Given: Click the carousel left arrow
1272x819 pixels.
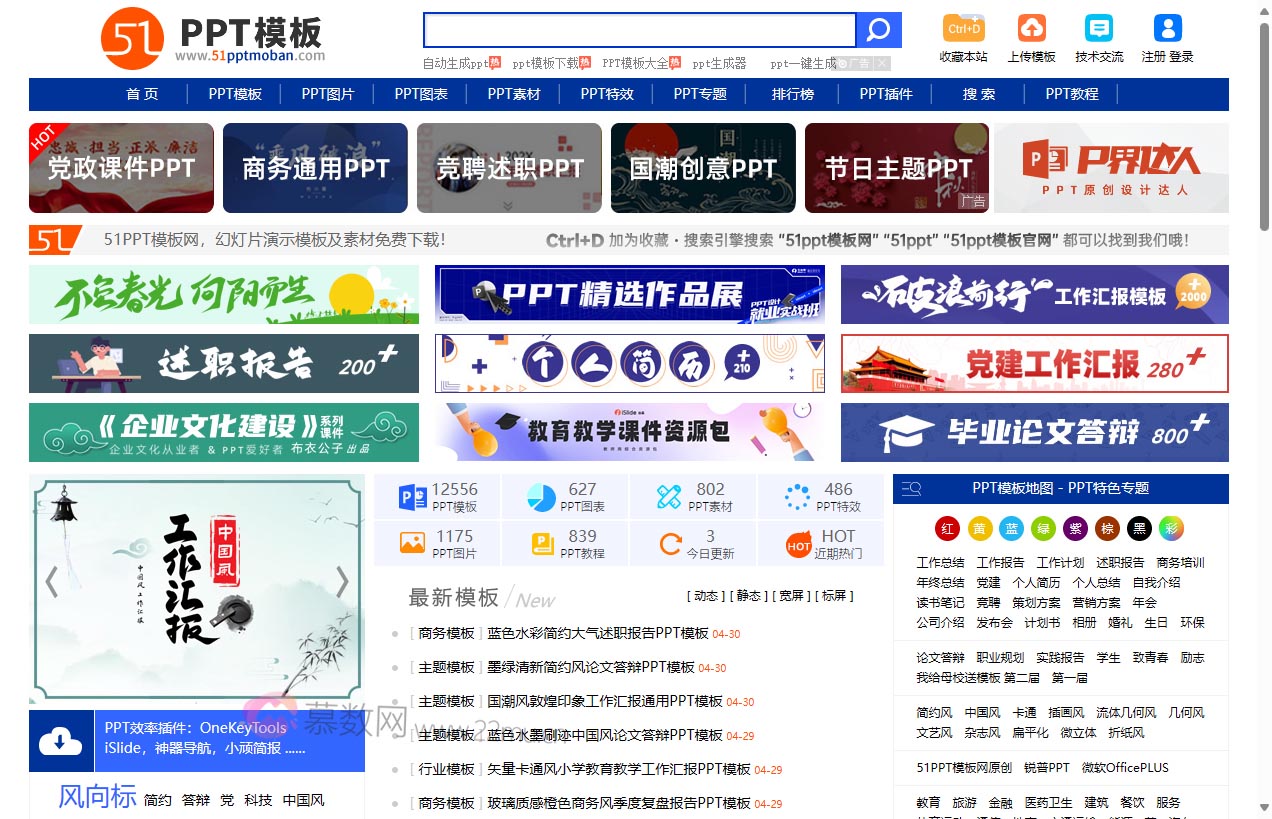Looking at the screenshot, I should click(x=50, y=582).
